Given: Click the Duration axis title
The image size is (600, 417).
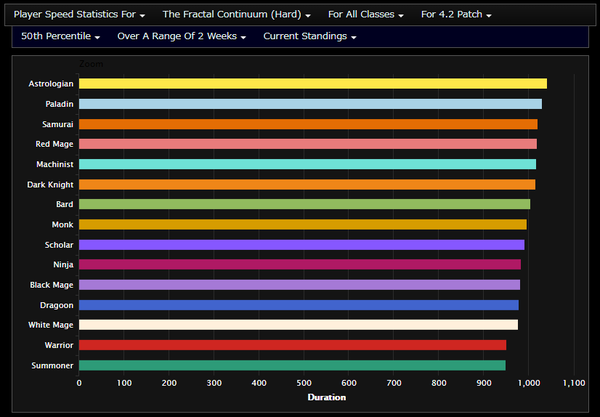Looking at the screenshot, I should pos(327,397).
